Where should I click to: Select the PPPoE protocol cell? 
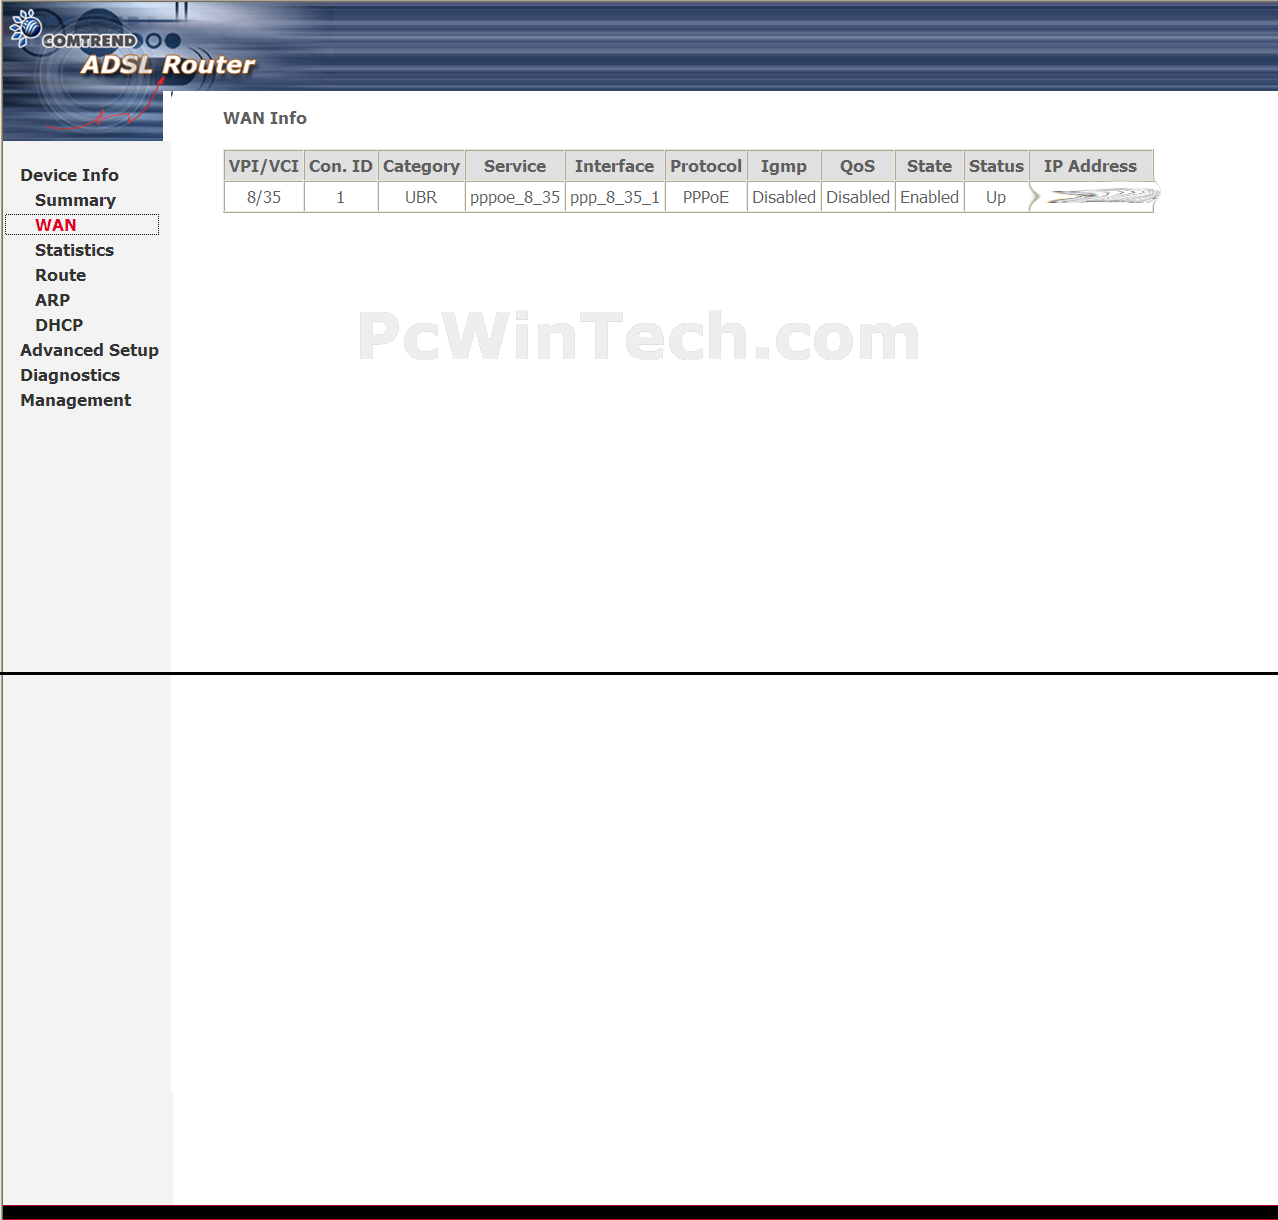tap(706, 197)
